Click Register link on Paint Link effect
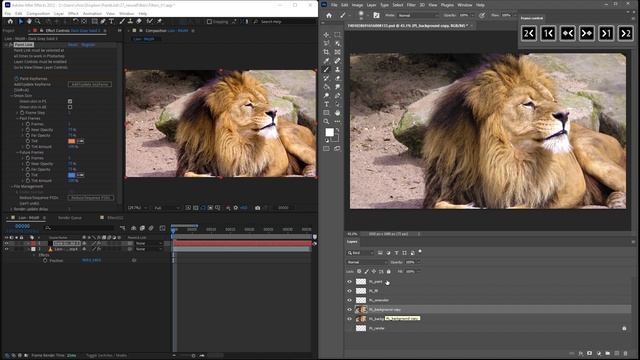640x360 pixels. click(88, 44)
